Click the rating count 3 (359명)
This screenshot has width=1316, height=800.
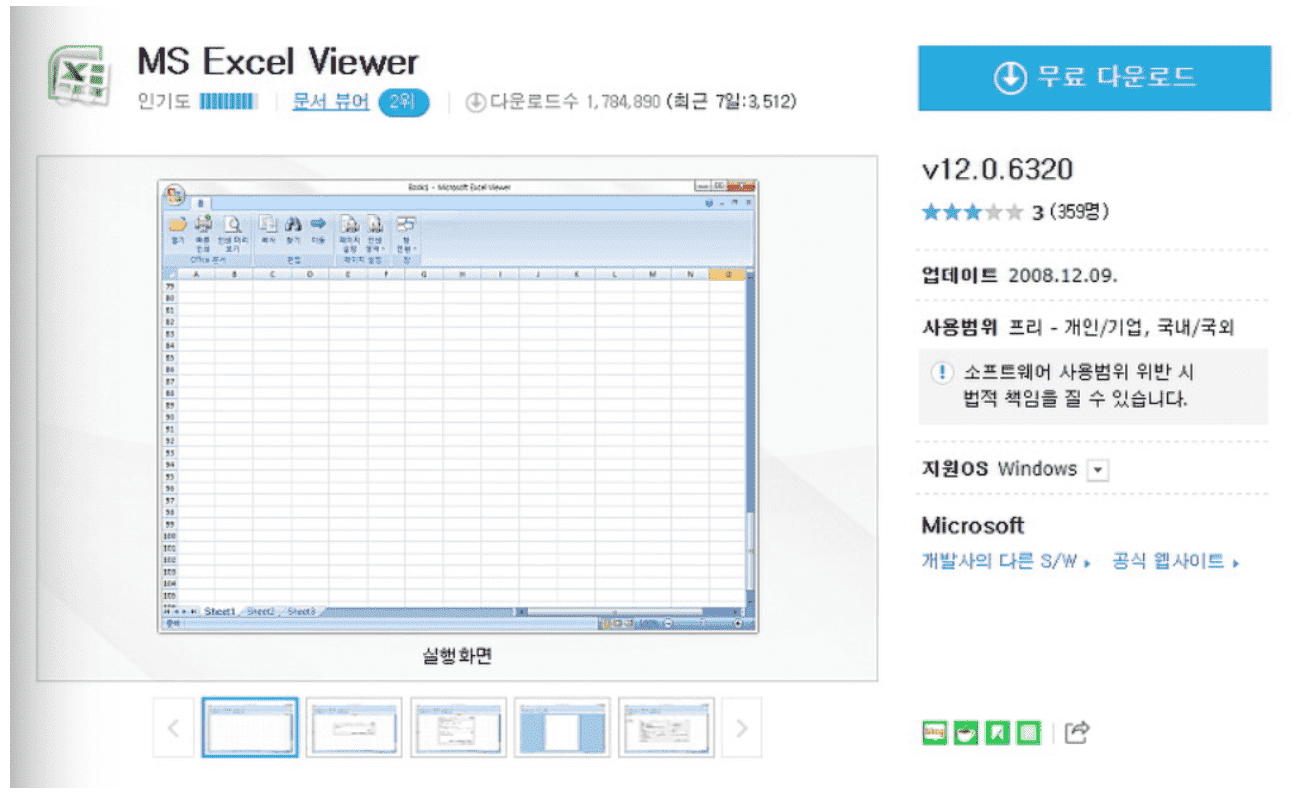(x=1070, y=212)
